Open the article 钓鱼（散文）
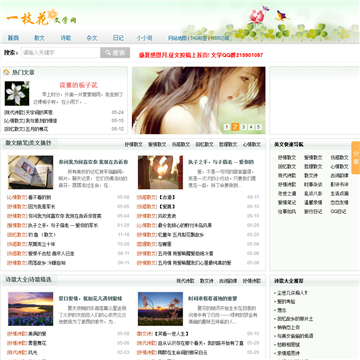This screenshot has height=360, width=360. 42,235
